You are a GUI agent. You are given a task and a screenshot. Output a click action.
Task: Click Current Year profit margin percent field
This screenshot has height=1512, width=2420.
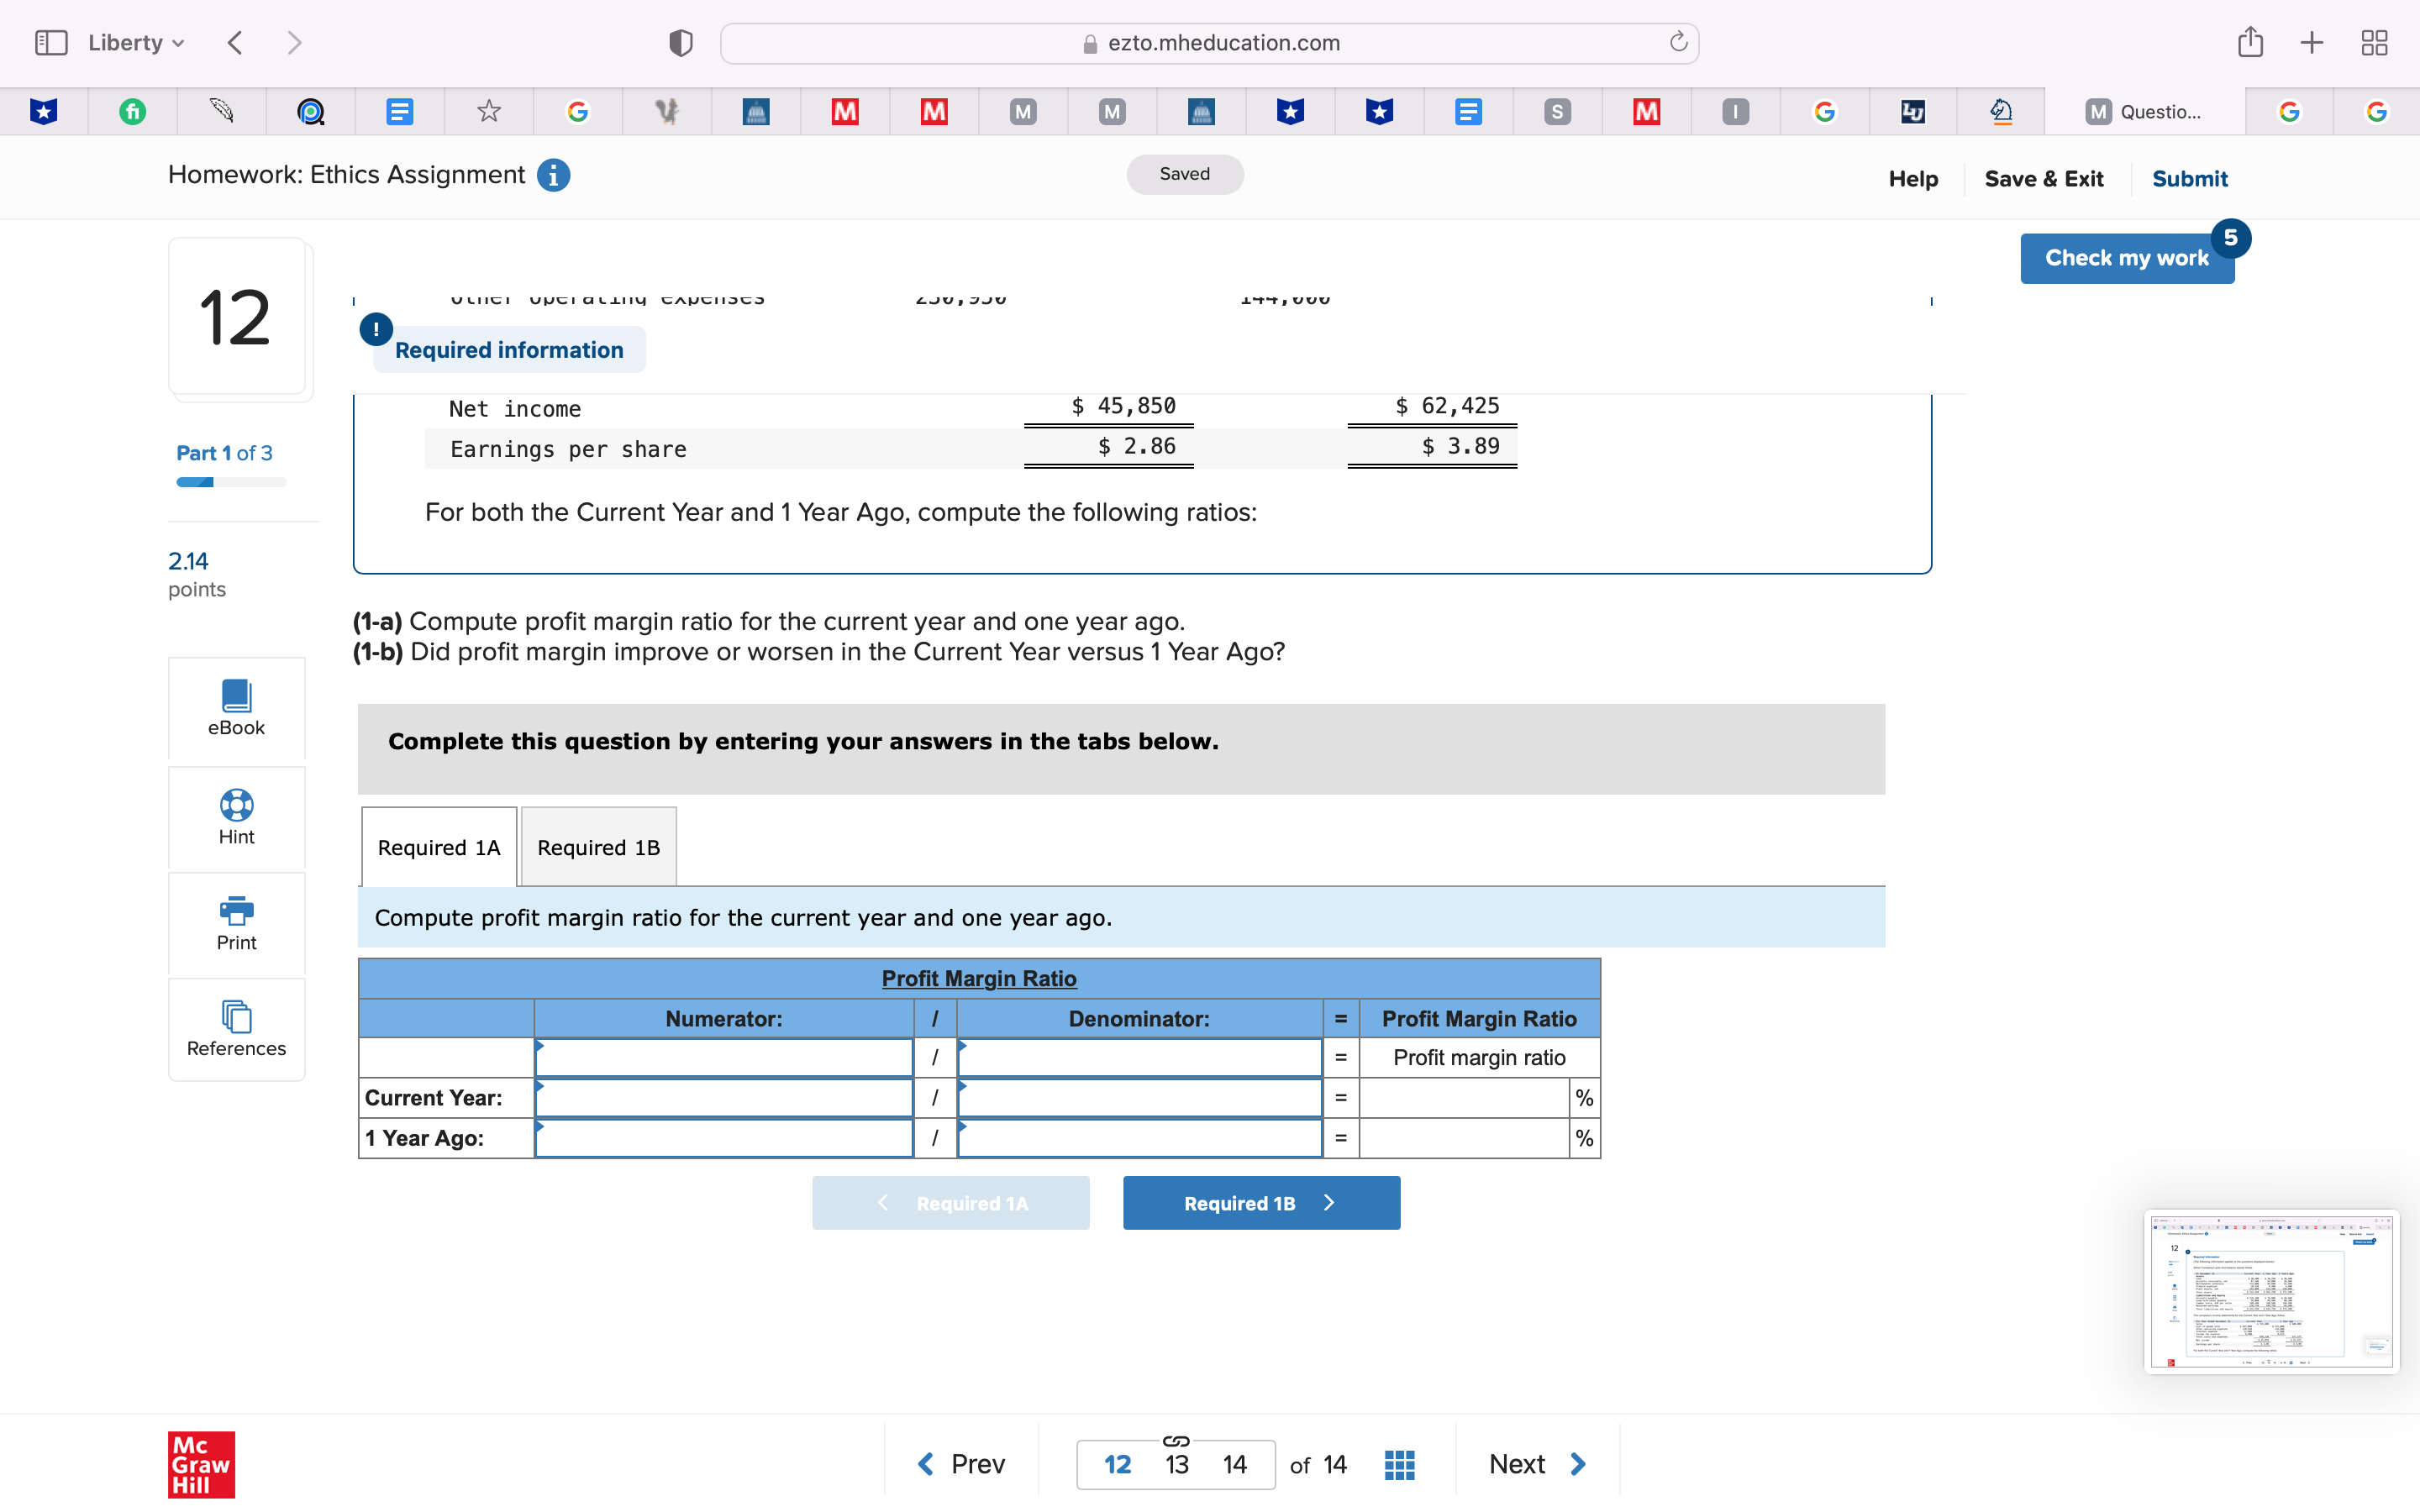1464,1098
